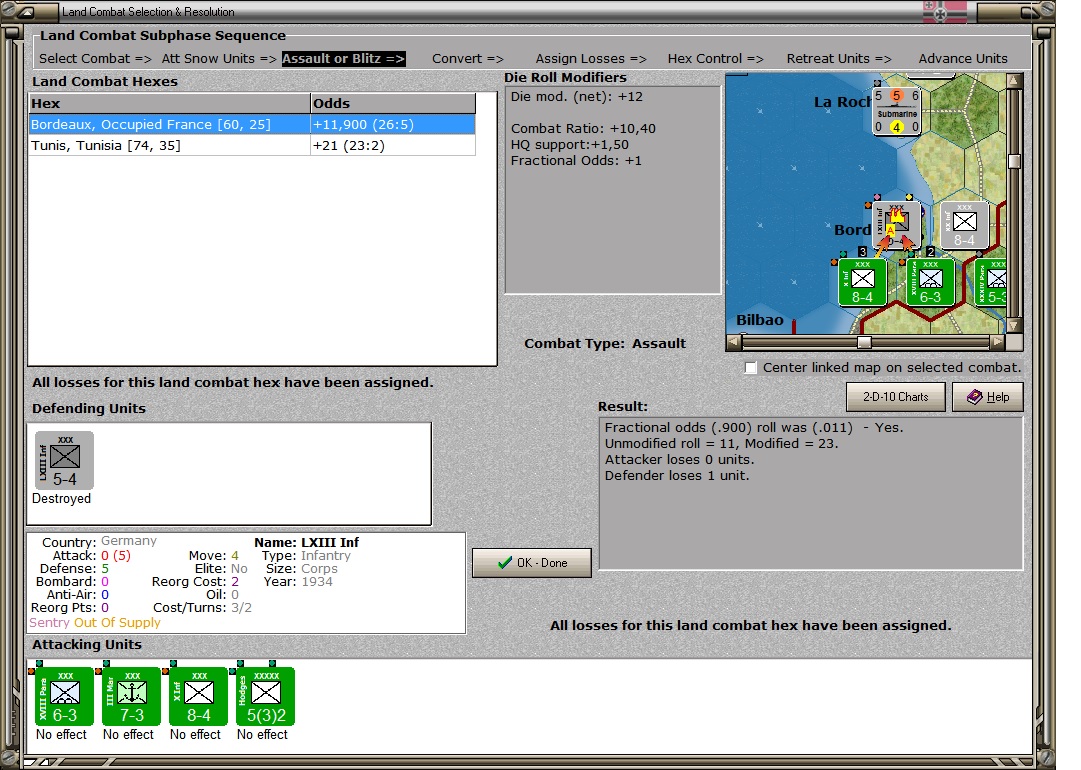Click the map vertical scrollbar thumb
Viewport: 1081px width, 770px height.
point(1014,161)
